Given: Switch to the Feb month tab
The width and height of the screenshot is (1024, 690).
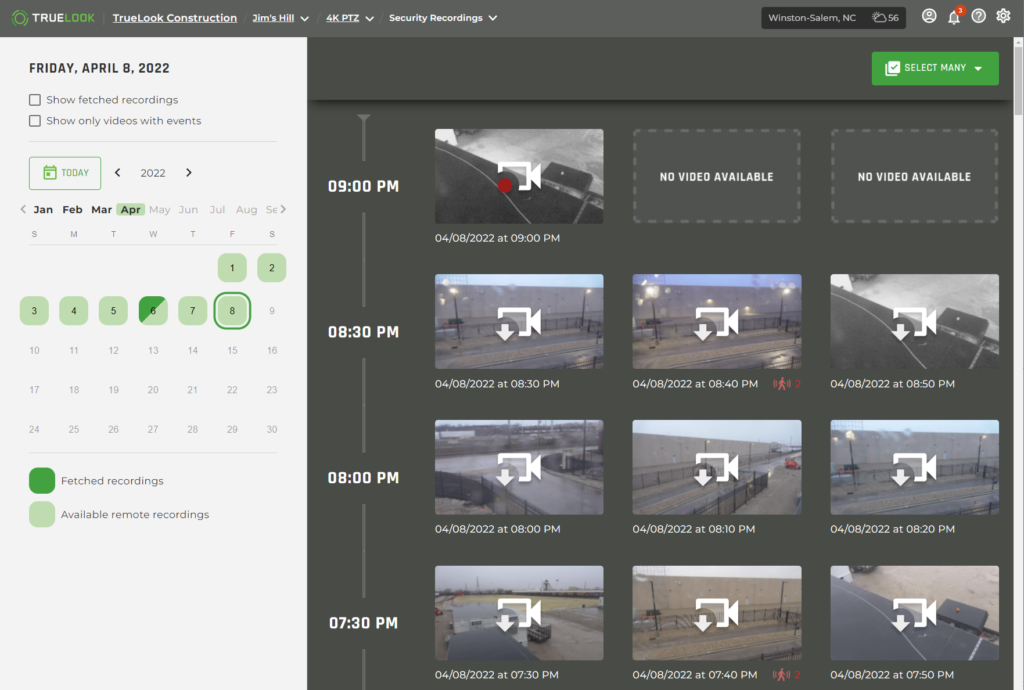Looking at the screenshot, I should click(x=72, y=210).
